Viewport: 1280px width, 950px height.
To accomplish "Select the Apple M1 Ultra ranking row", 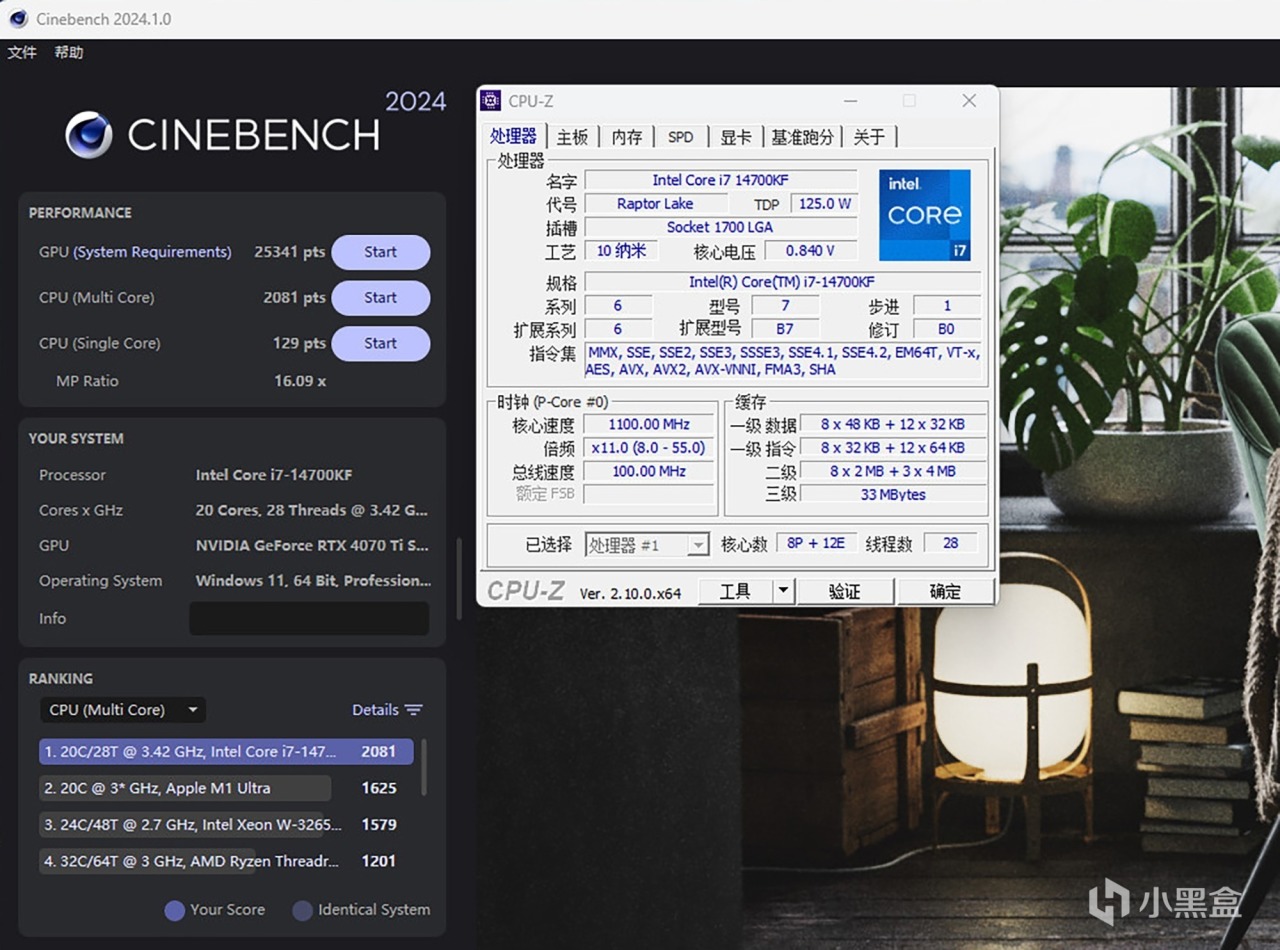I will coord(226,788).
